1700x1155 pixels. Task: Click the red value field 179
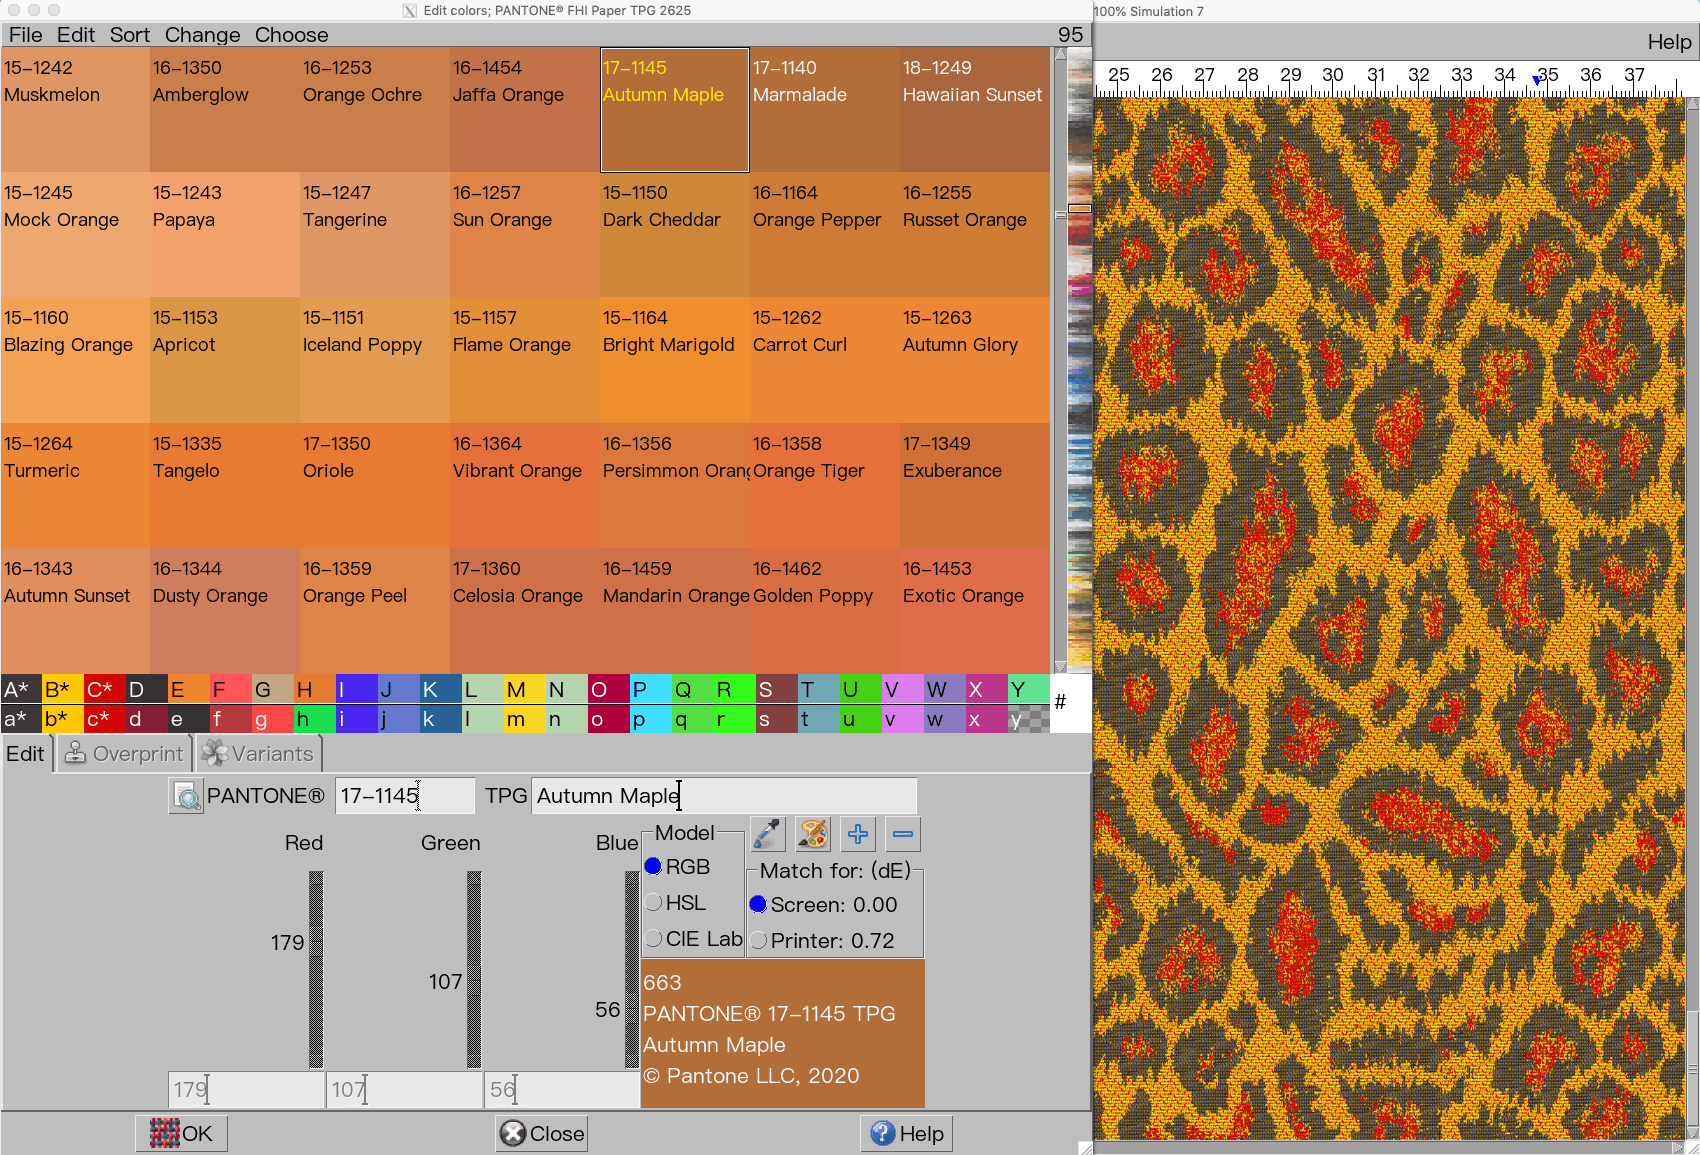(246, 1090)
